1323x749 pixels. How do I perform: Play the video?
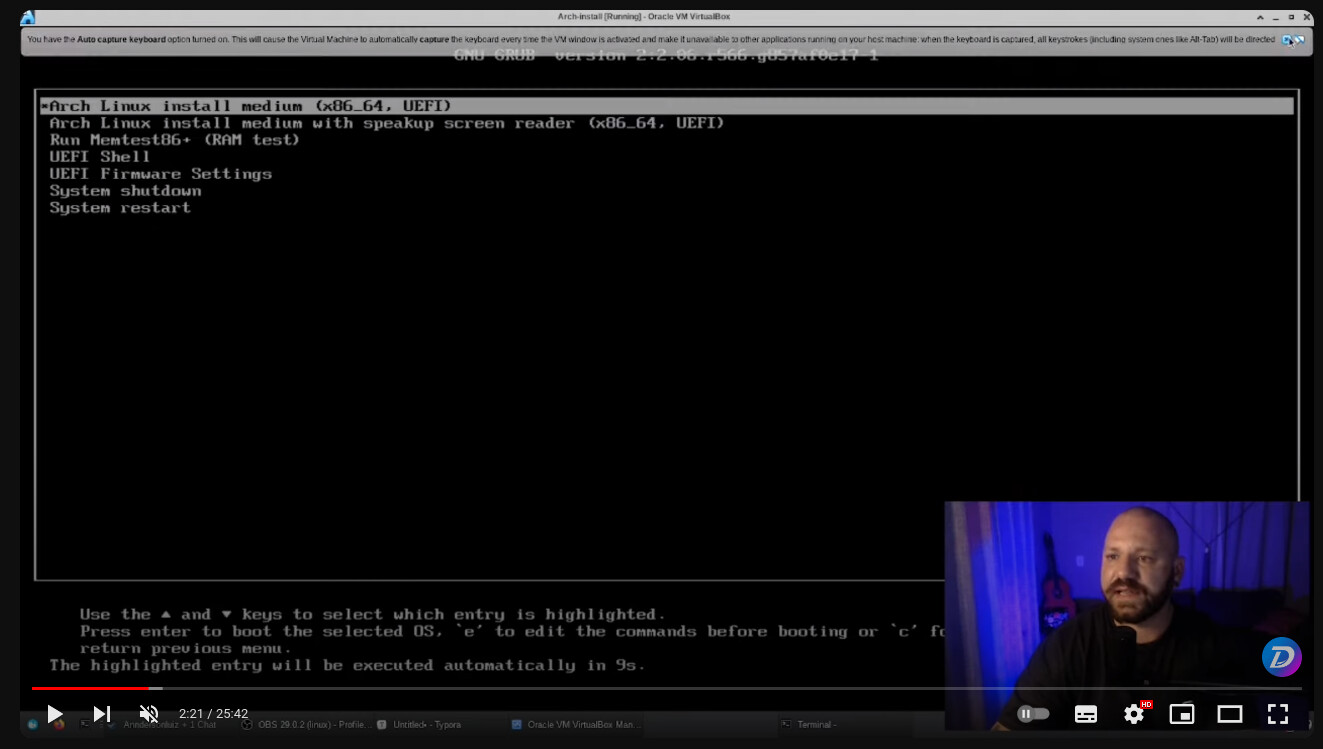click(x=55, y=714)
